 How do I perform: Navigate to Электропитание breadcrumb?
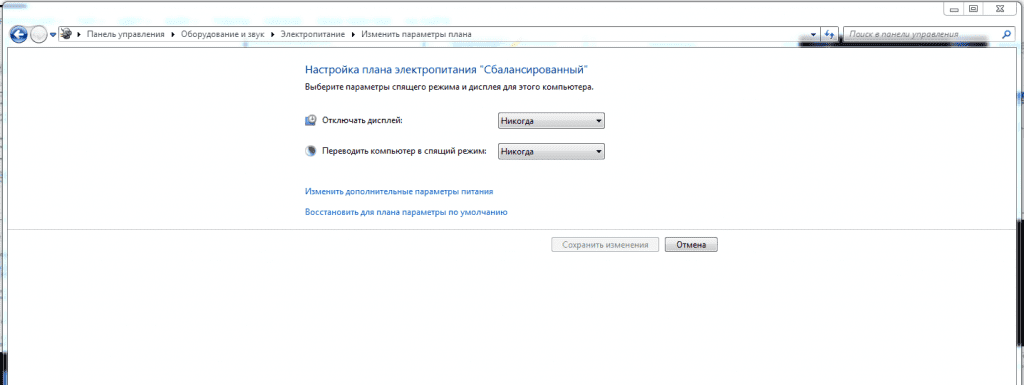313,34
